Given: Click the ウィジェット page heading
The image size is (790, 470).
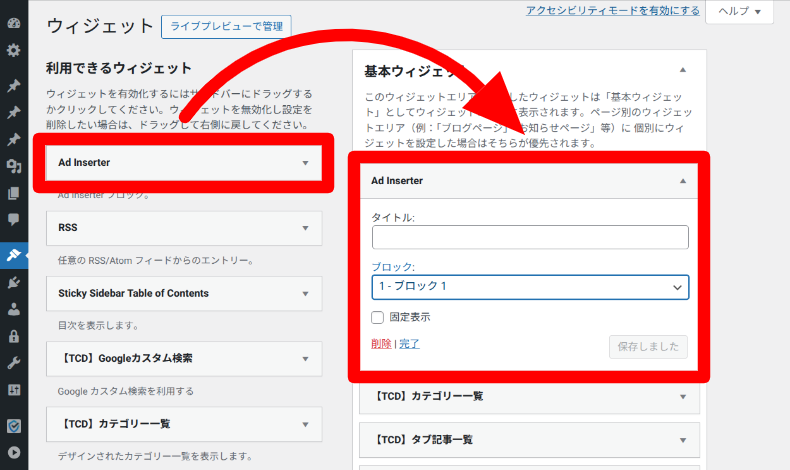Looking at the screenshot, I should click(x=100, y=26).
